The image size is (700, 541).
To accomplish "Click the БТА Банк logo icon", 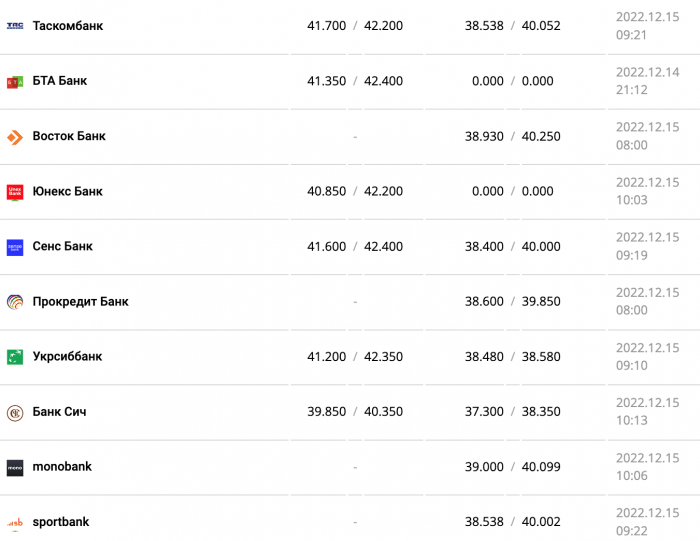I will pyautogui.click(x=15, y=82).
